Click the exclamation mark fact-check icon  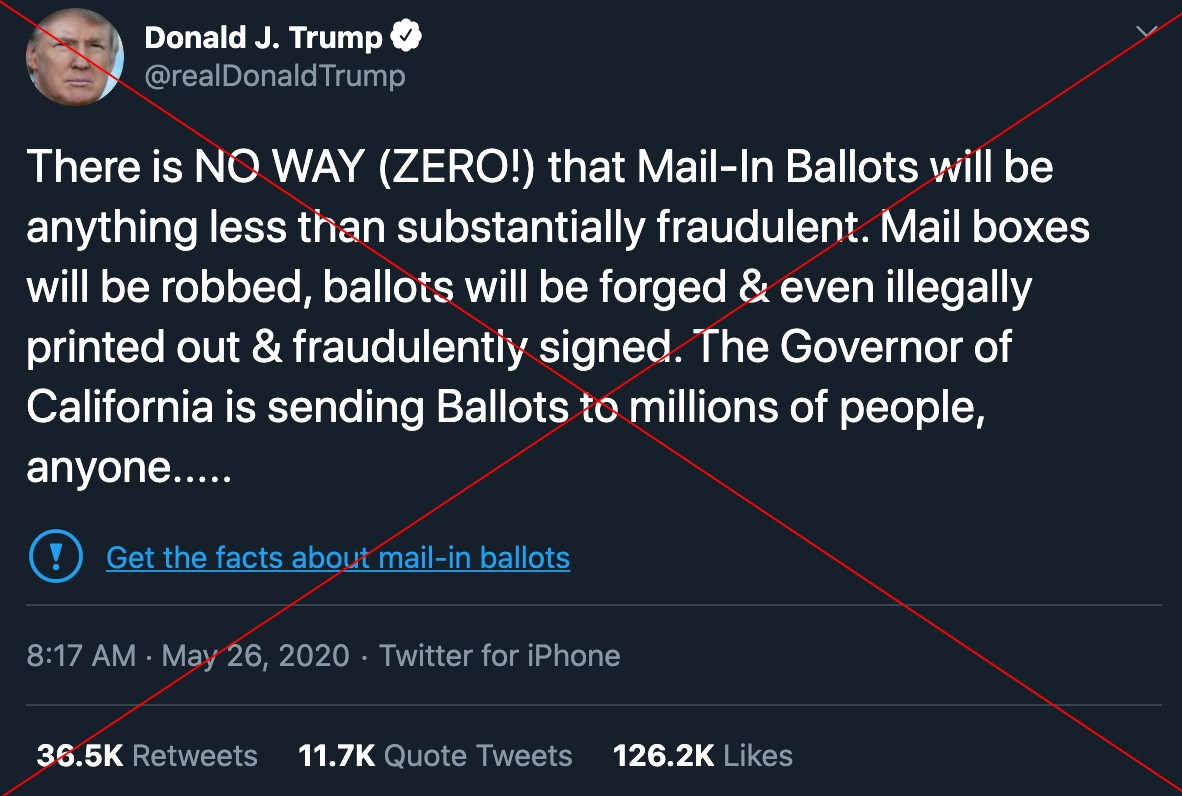click(x=56, y=556)
